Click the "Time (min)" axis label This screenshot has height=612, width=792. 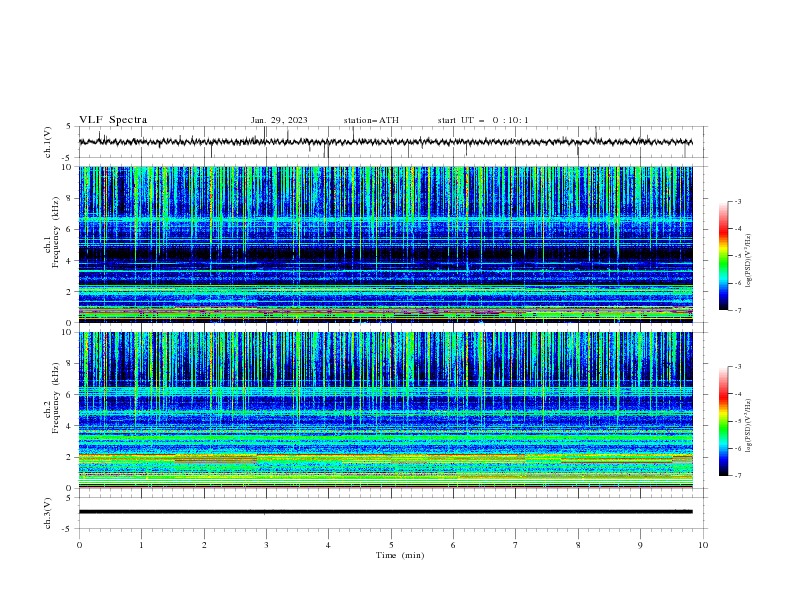[400, 555]
